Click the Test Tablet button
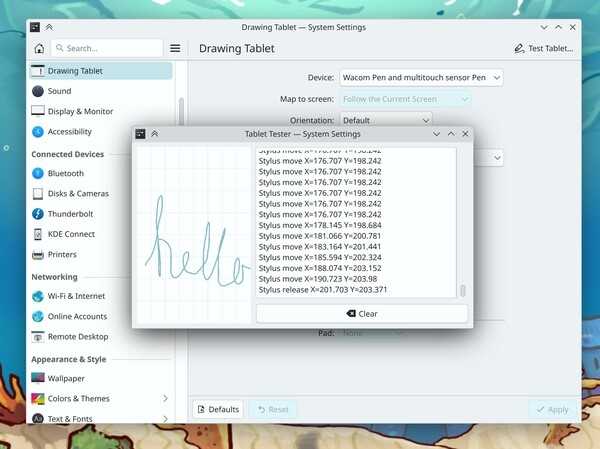This screenshot has width=600, height=449. click(x=544, y=48)
